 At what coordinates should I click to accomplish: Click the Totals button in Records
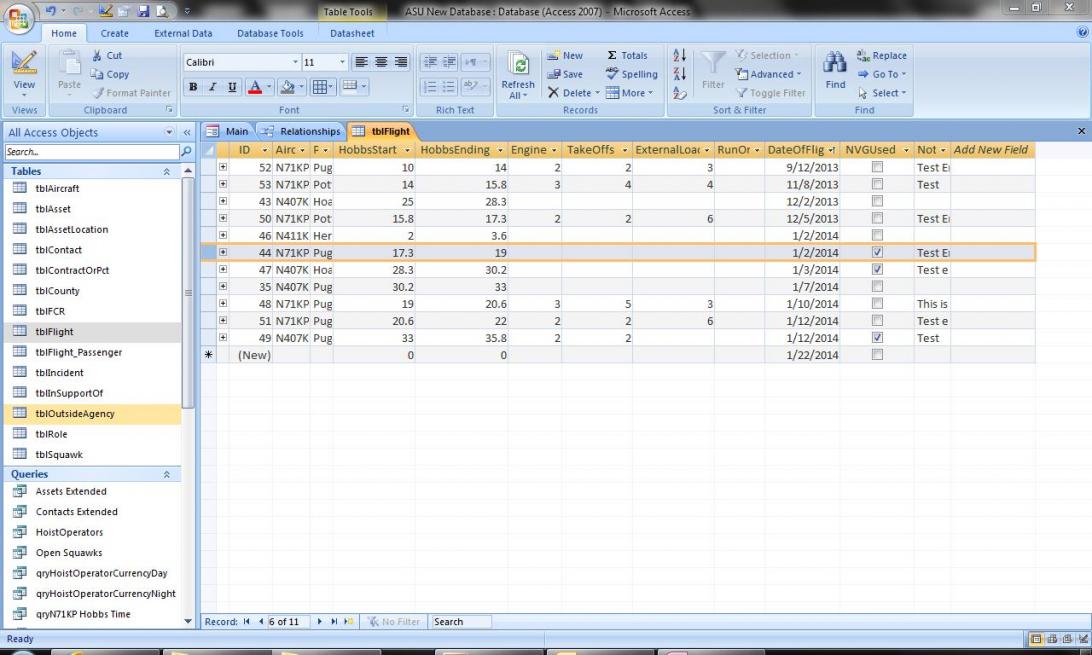tap(627, 56)
